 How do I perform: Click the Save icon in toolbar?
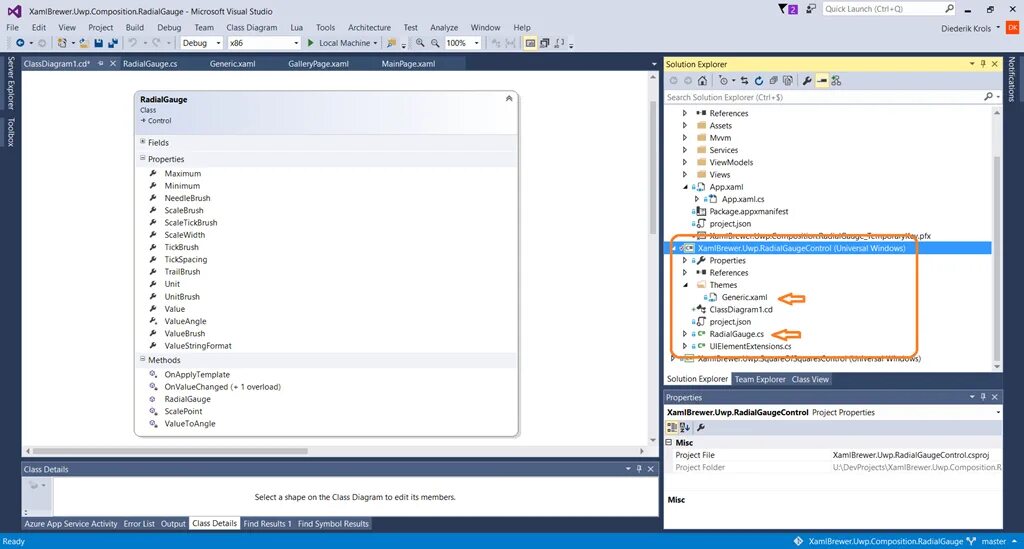99,43
